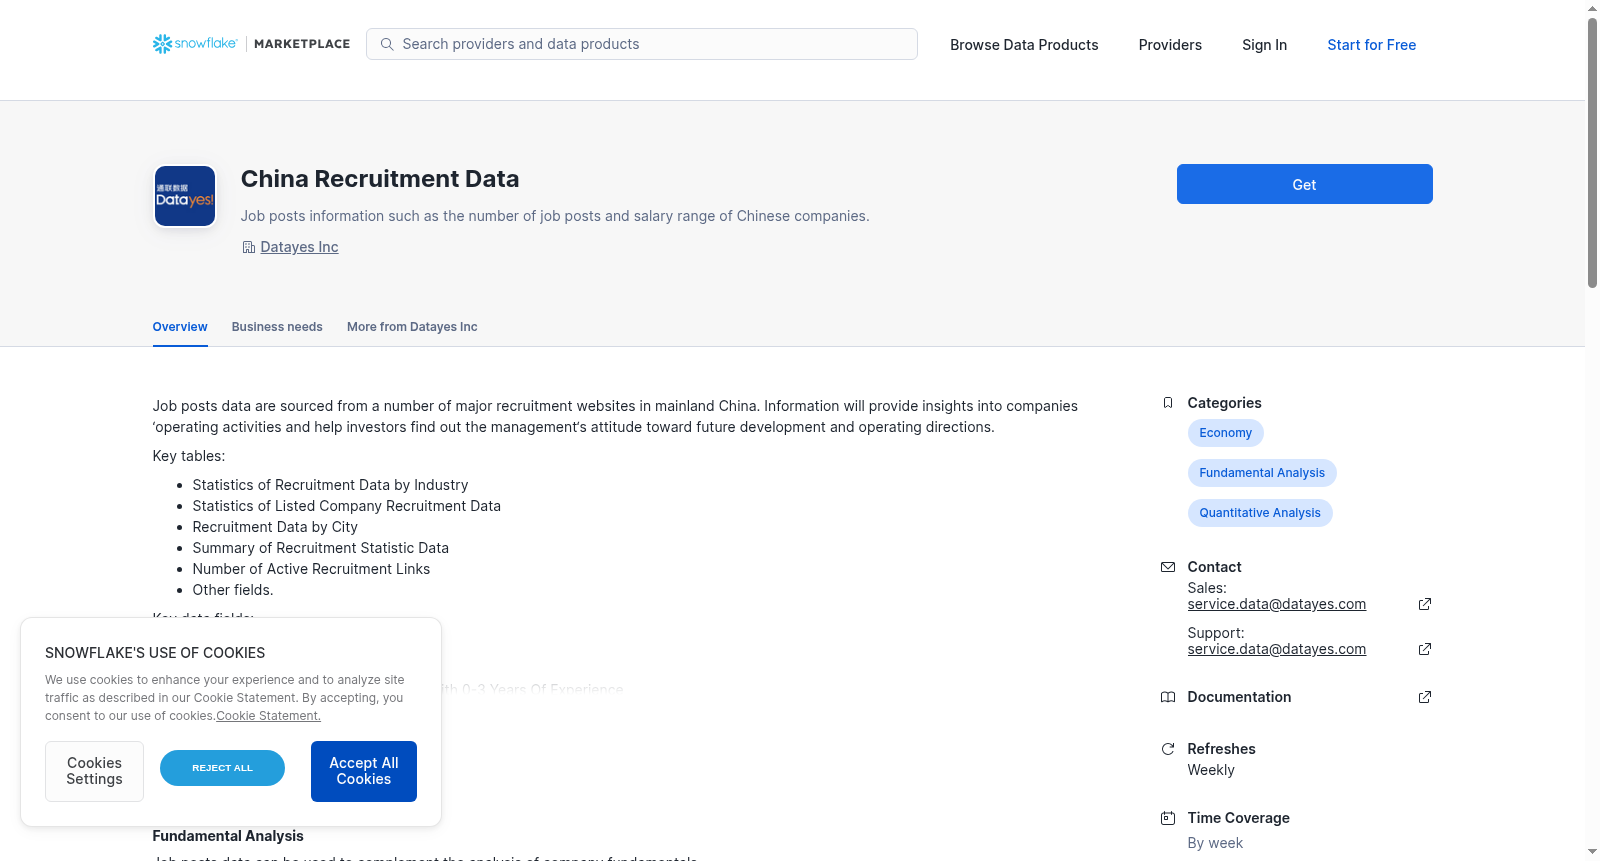Switch to More from Datayes Inc tab
Image resolution: width=1600 pixels, height=861 pixels.
click(x=412, y=327)
